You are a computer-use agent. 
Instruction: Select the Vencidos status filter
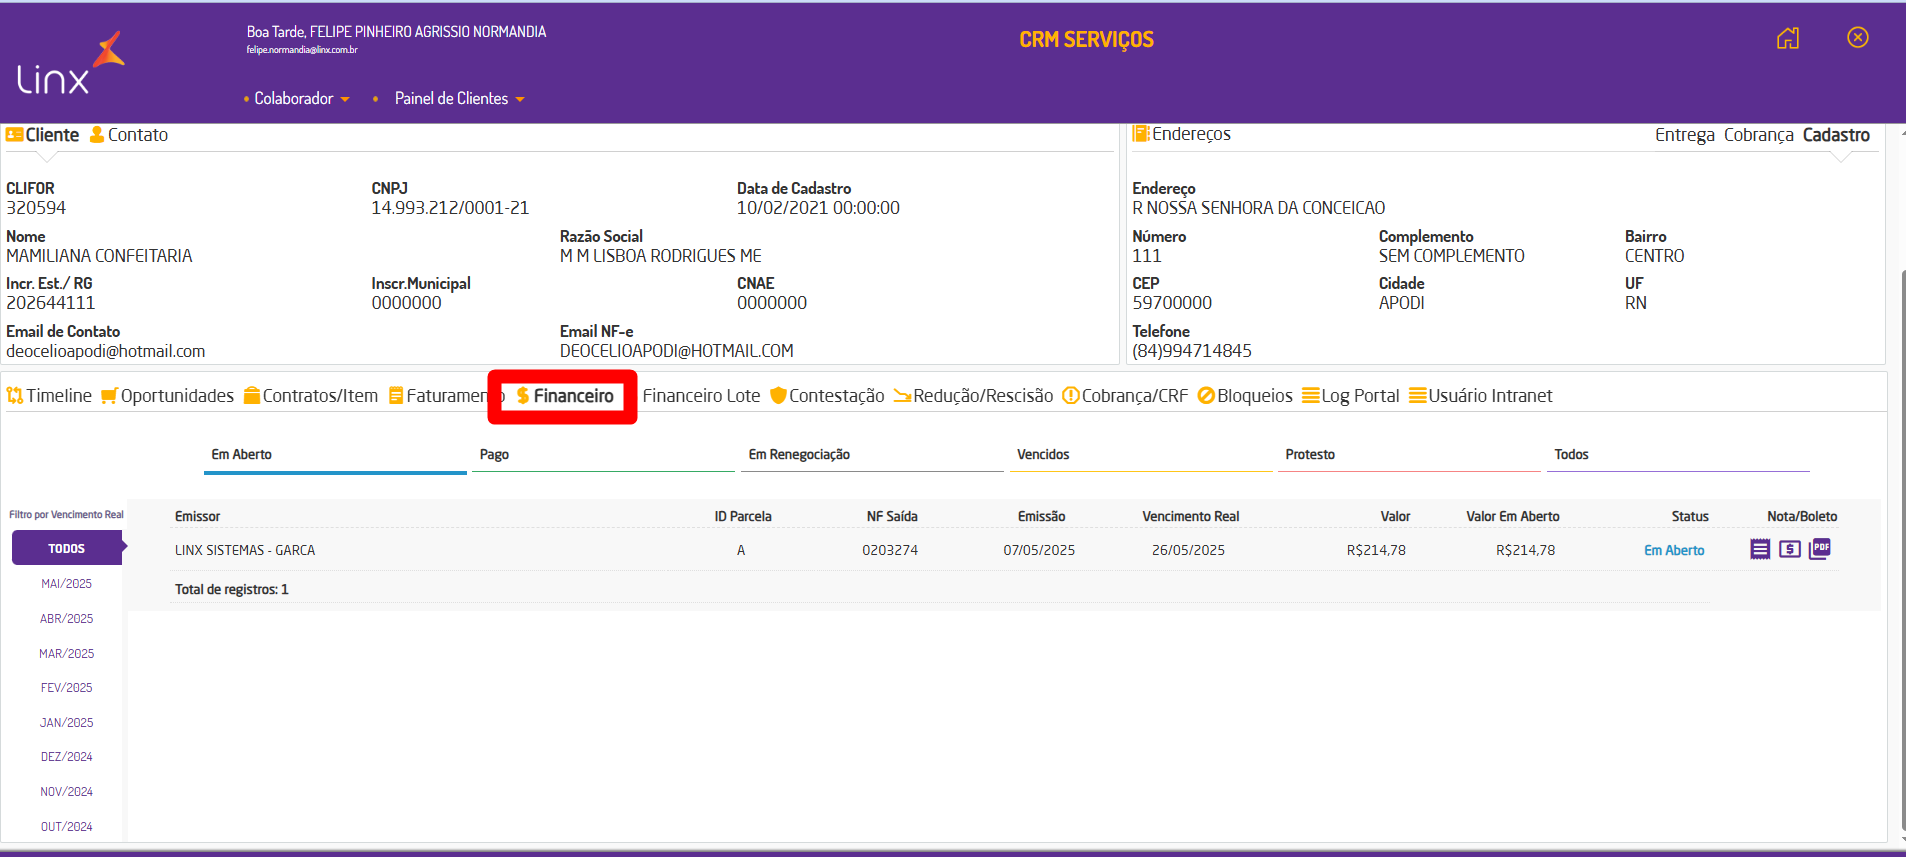pos(1043,455)
